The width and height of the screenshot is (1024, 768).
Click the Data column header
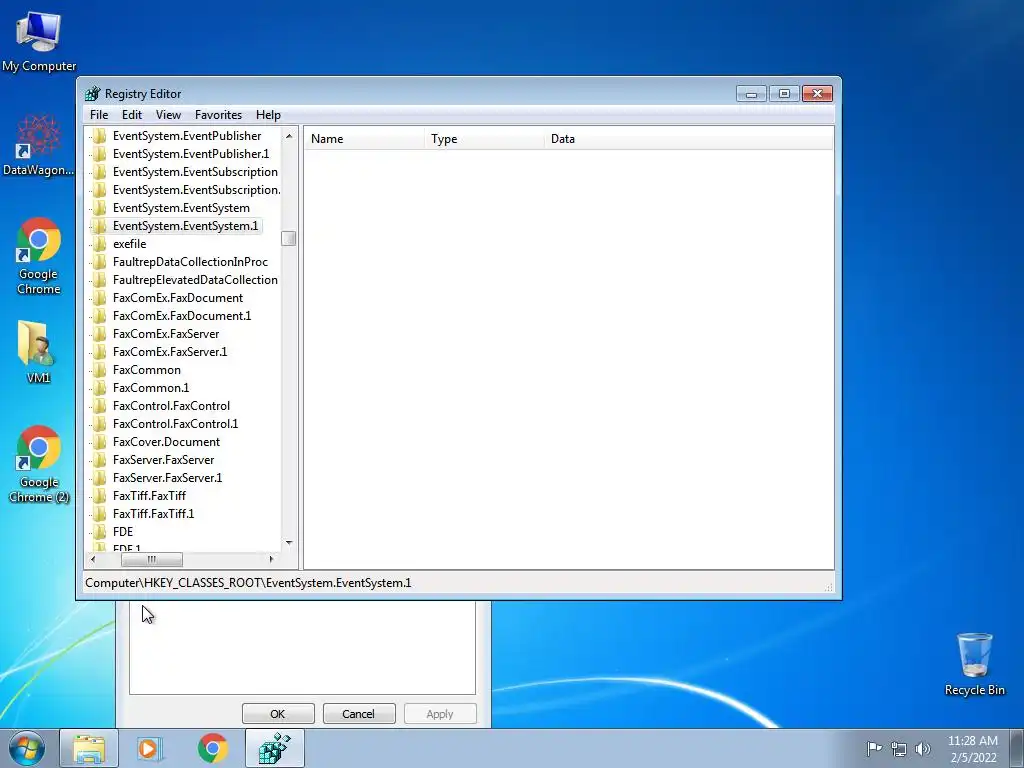[688, 139]
